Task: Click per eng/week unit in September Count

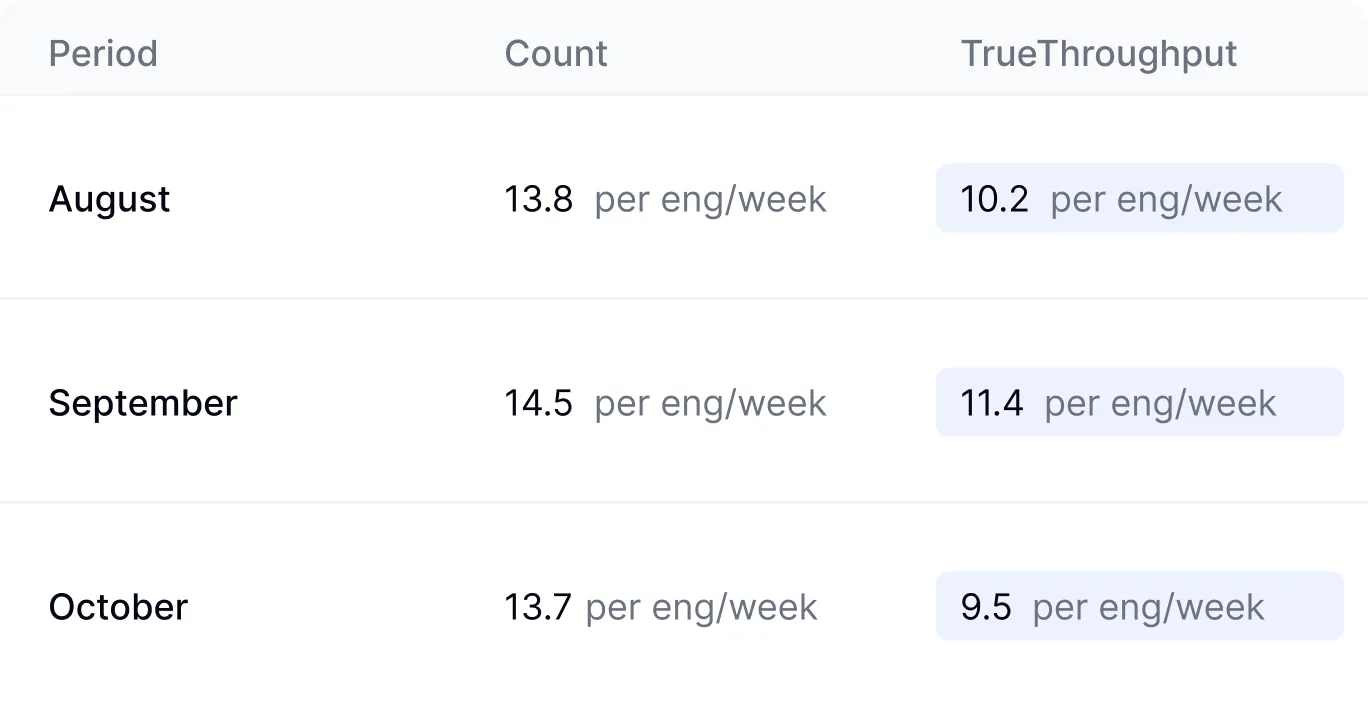Action: [711, 404]
